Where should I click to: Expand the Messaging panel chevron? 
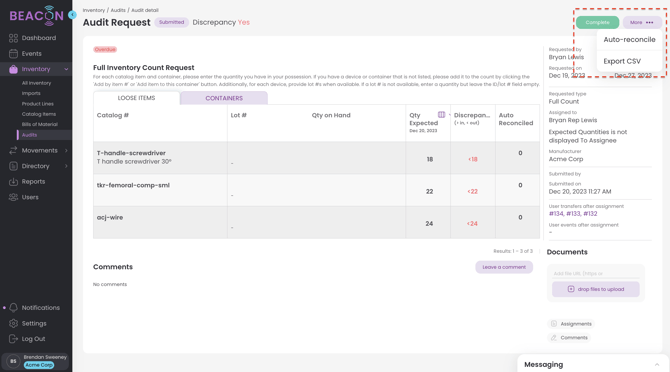click(657, 364)
